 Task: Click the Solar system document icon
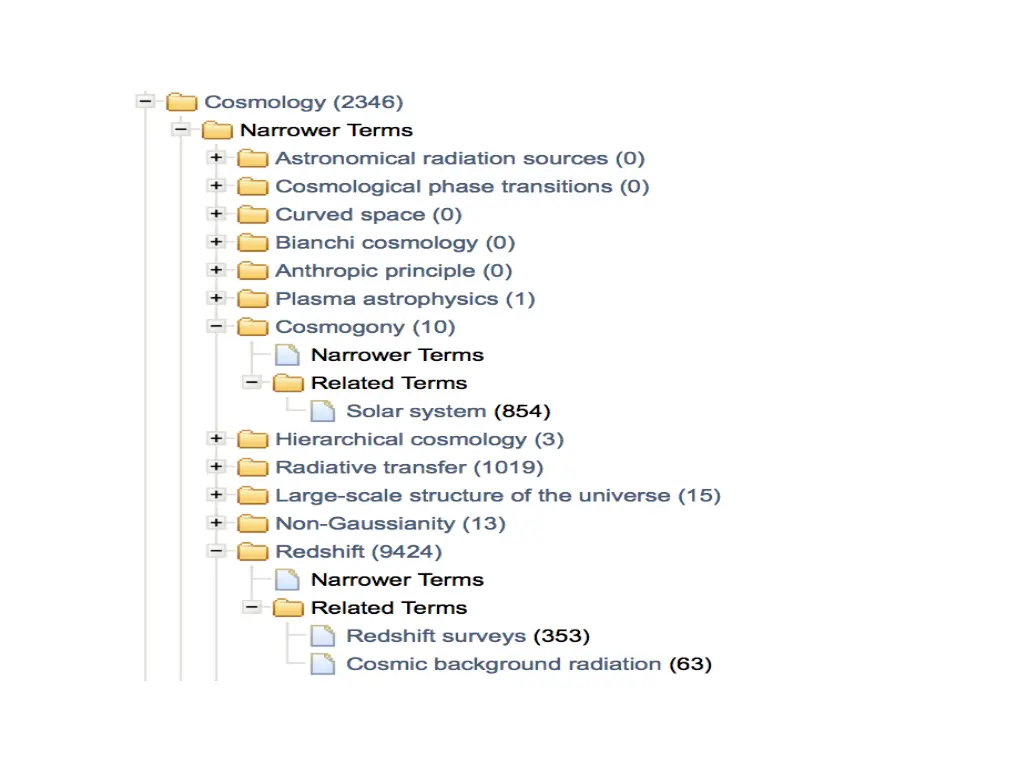pyautogui.click(x=323, y=411)
